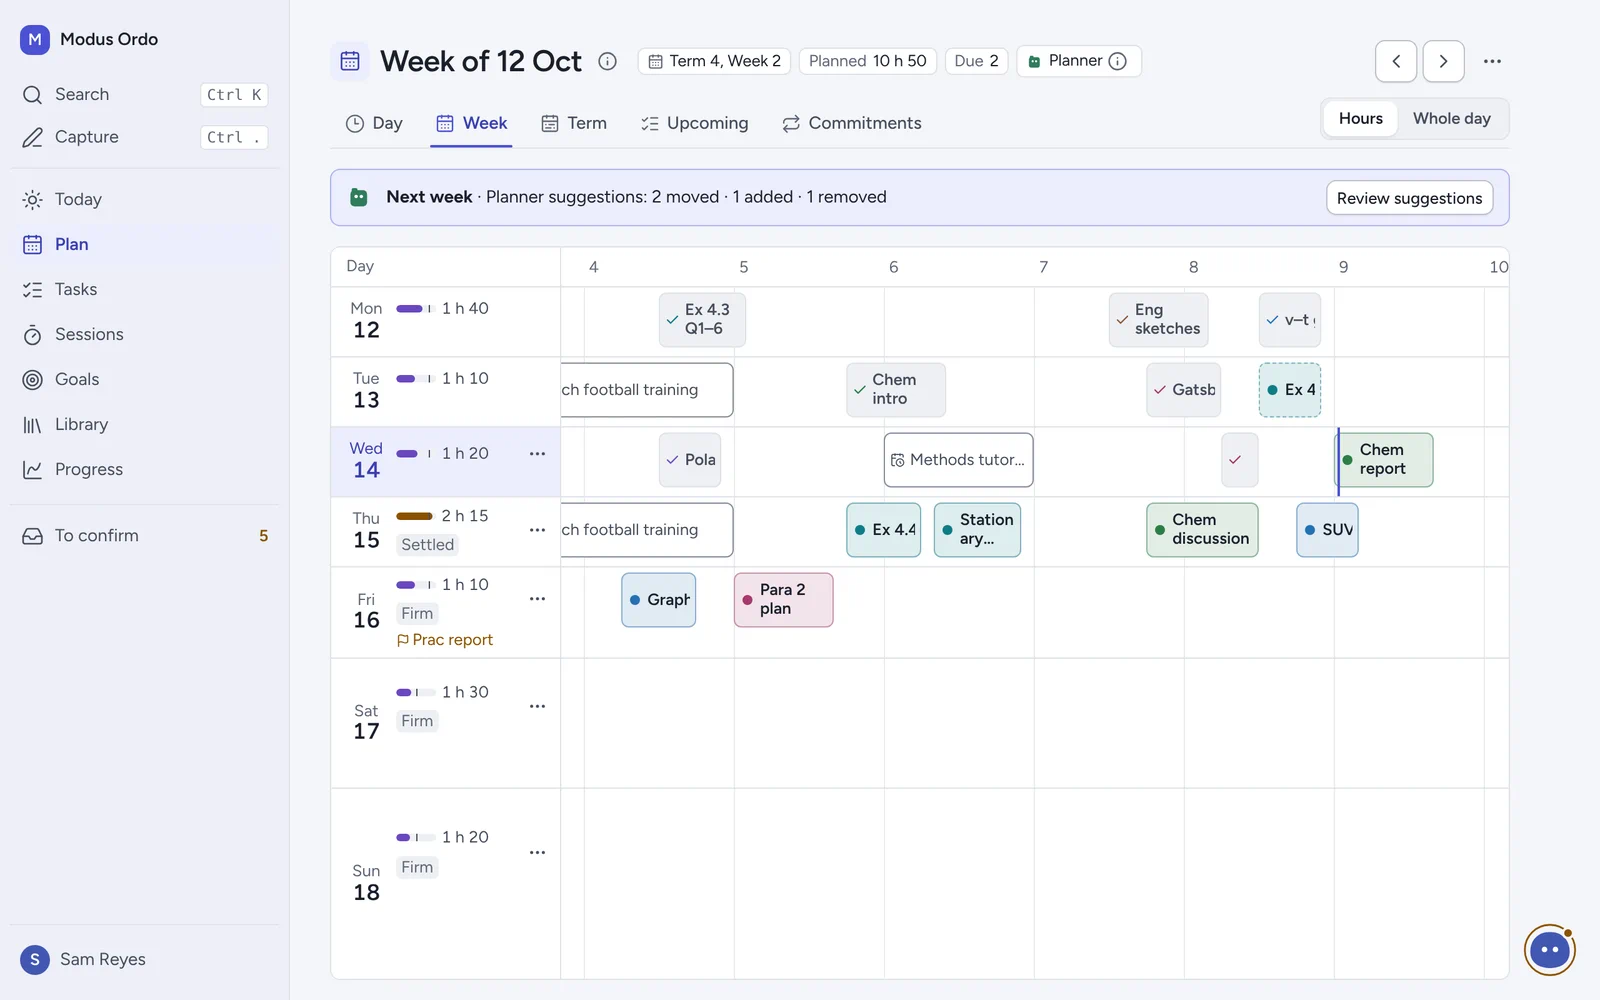Open the Library page

(145, 425)
